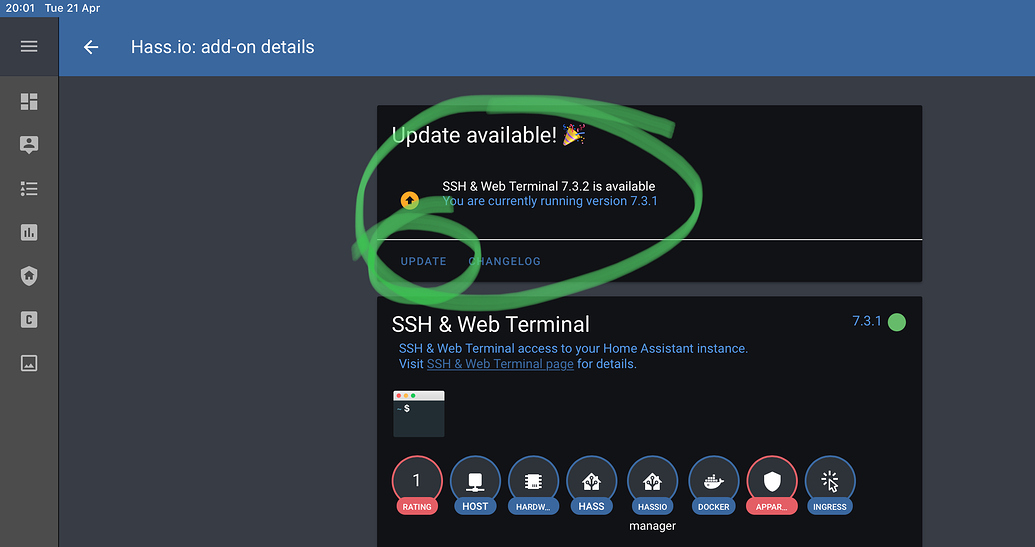Click the DOCKER whale badge

pos(714,486)
